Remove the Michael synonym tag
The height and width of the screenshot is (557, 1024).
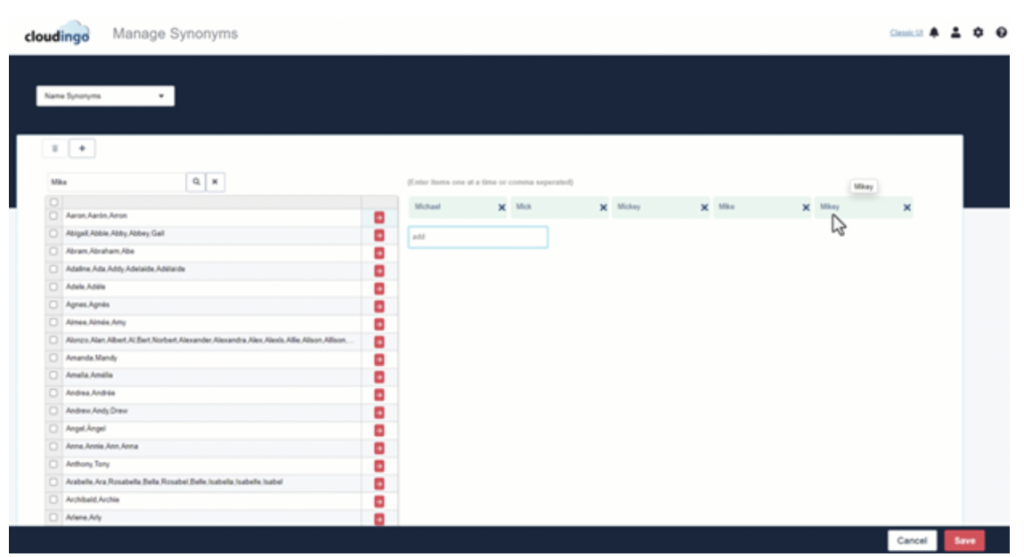502,207
